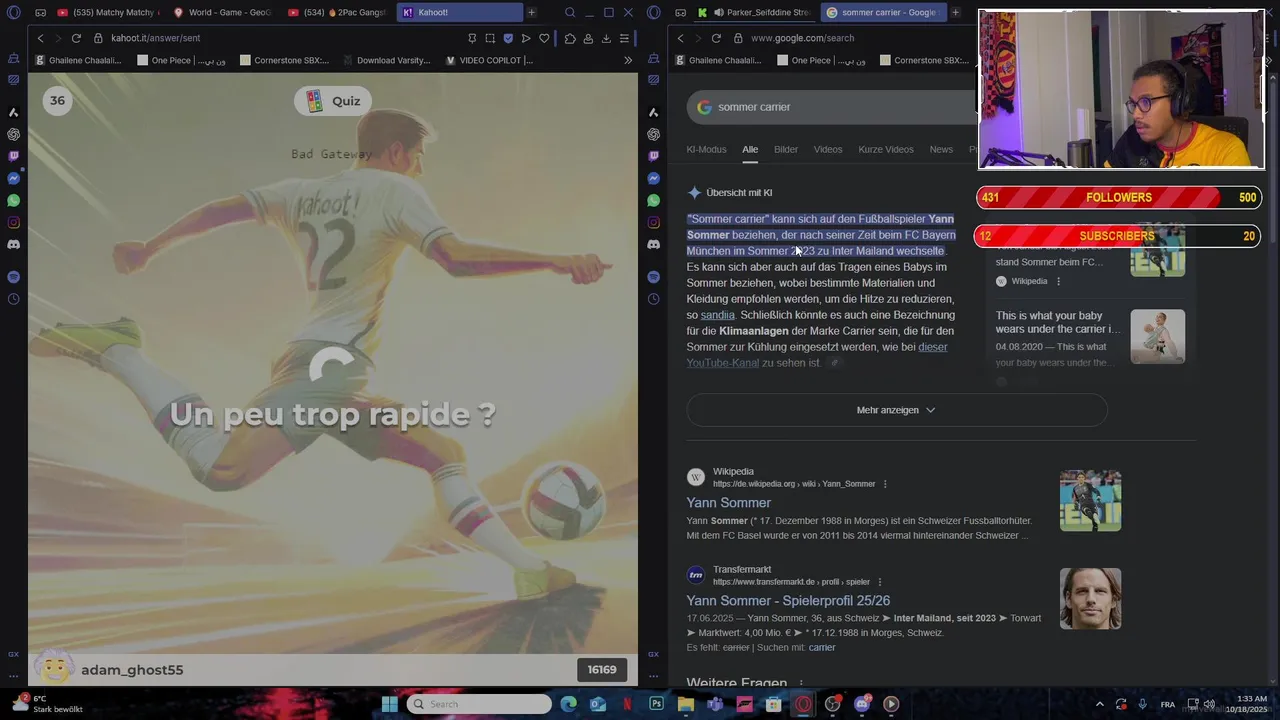The height and width of the screenshot is (720, 1280).
Task: Open Easy Setup menu icon in left Opera window
Action: pyautogui.click(x=624, y=38)
